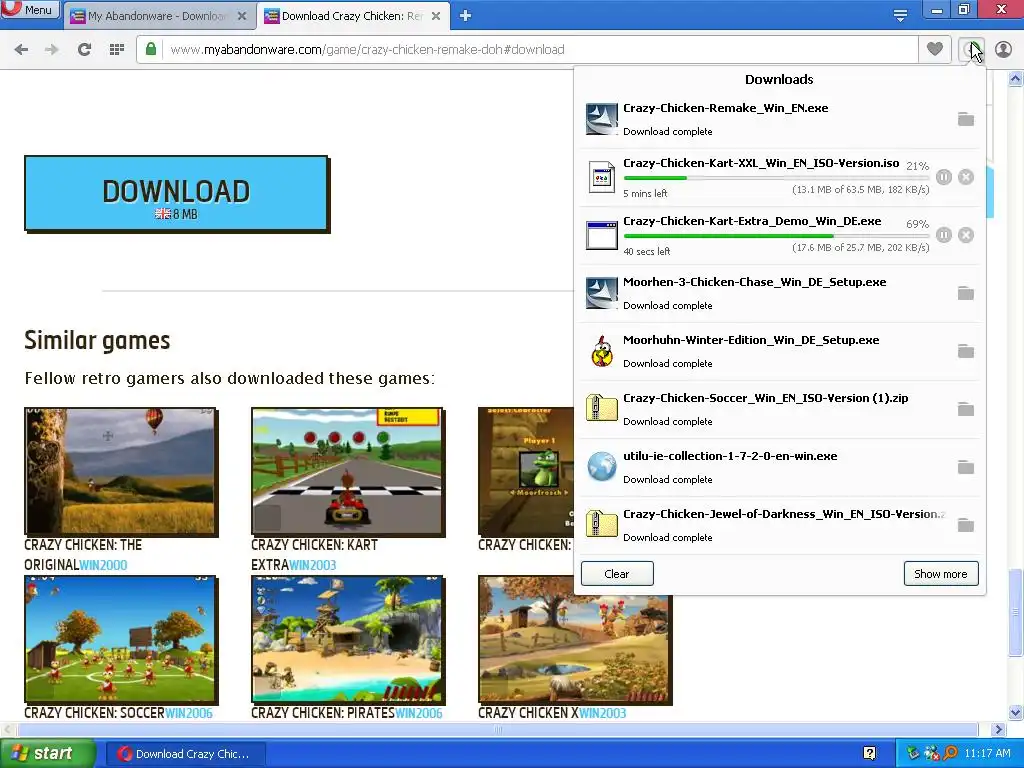Add page to bookmarks with heart icon
The height and width of the screenshot is (768, 1024).
pyautogui.click(x=935, y=50)
